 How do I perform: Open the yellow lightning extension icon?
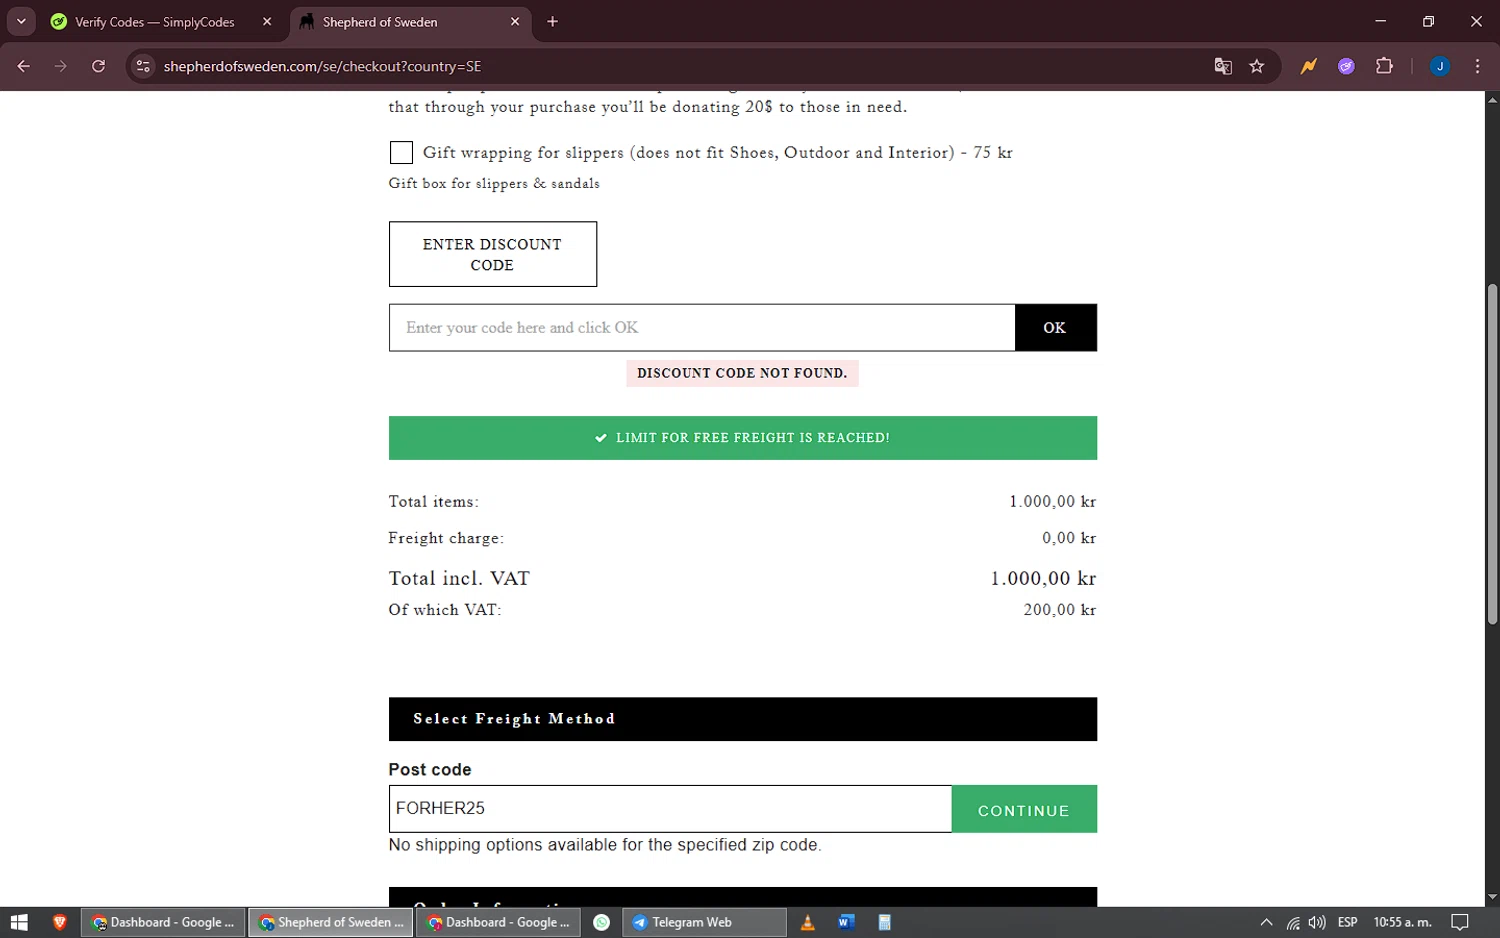pyautogui.click(x=1309, y=66)
